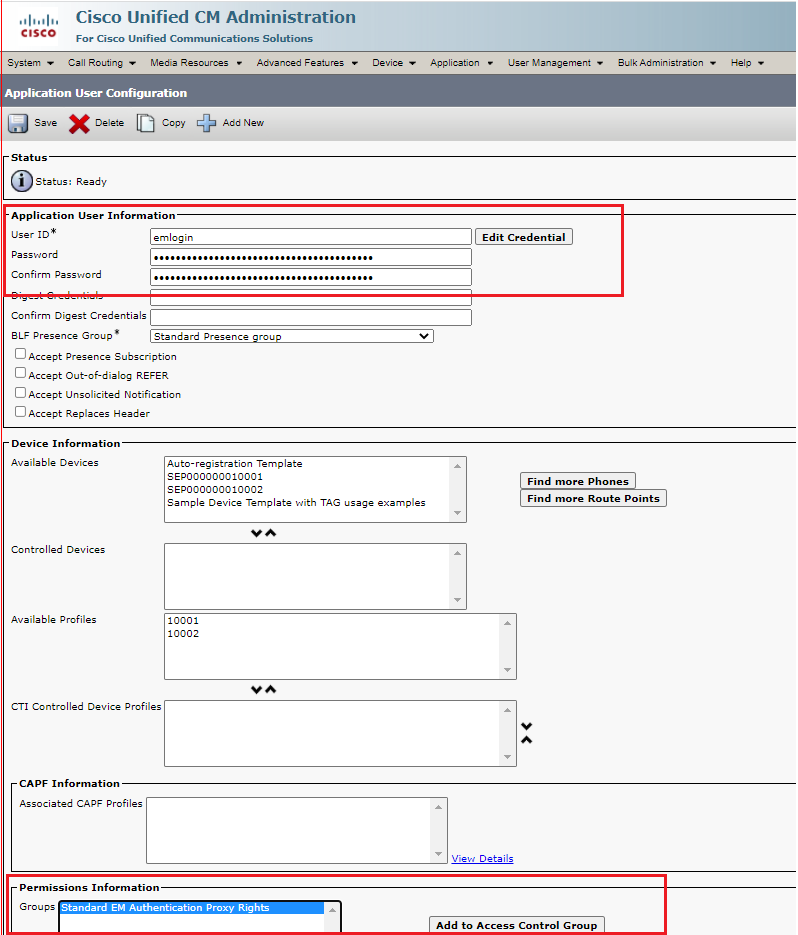
Task: Select Standard EM Authentication Proxy Rights group
Action: point(191,908)
